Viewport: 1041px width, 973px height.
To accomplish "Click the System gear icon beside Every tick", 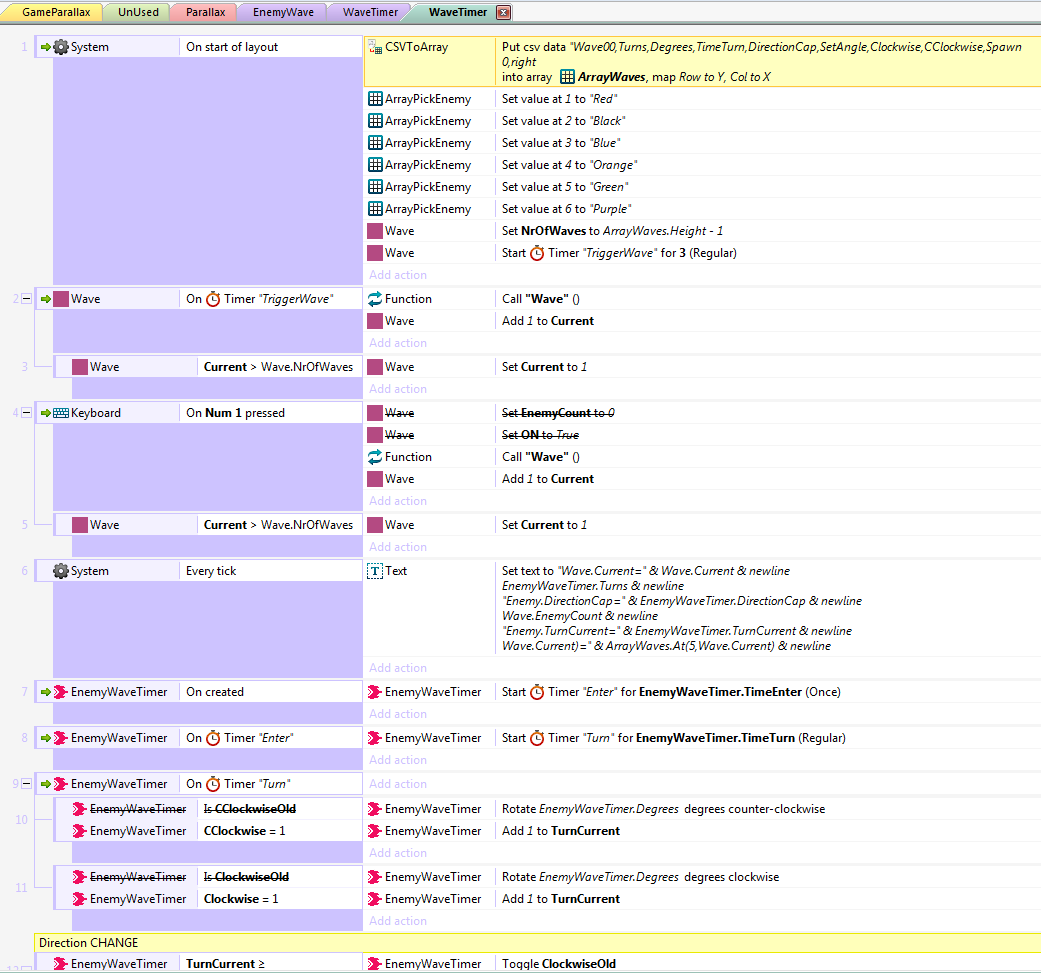I will click(60, 571).
